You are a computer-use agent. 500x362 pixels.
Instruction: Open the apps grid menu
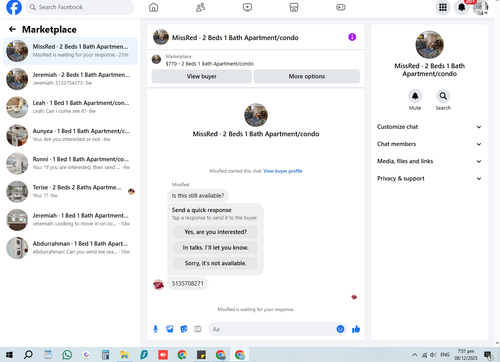point(443,7)
